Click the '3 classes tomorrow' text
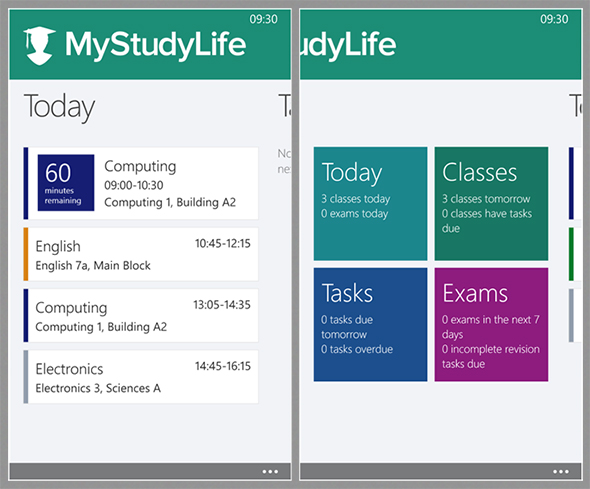590x489 pixels. pos(486,199)
